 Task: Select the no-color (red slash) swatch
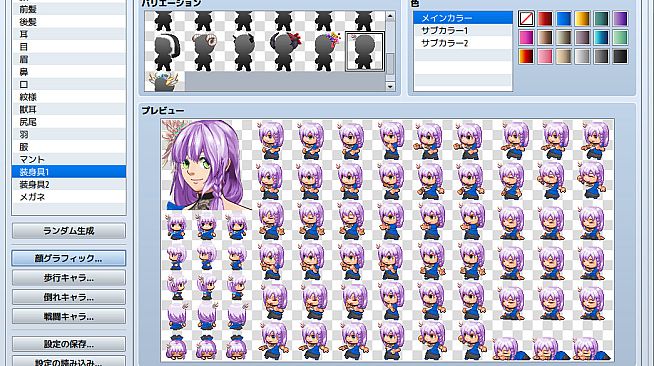pos(526,19)
